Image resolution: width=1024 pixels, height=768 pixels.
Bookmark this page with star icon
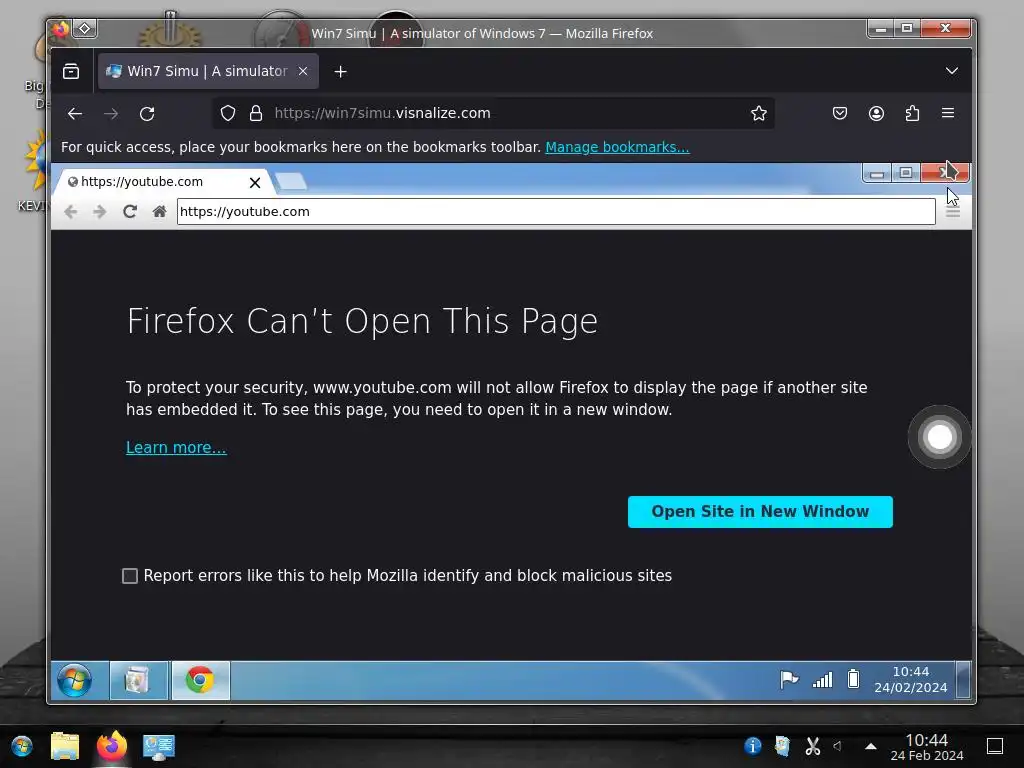pyautogui.click(x=758, y=114)
